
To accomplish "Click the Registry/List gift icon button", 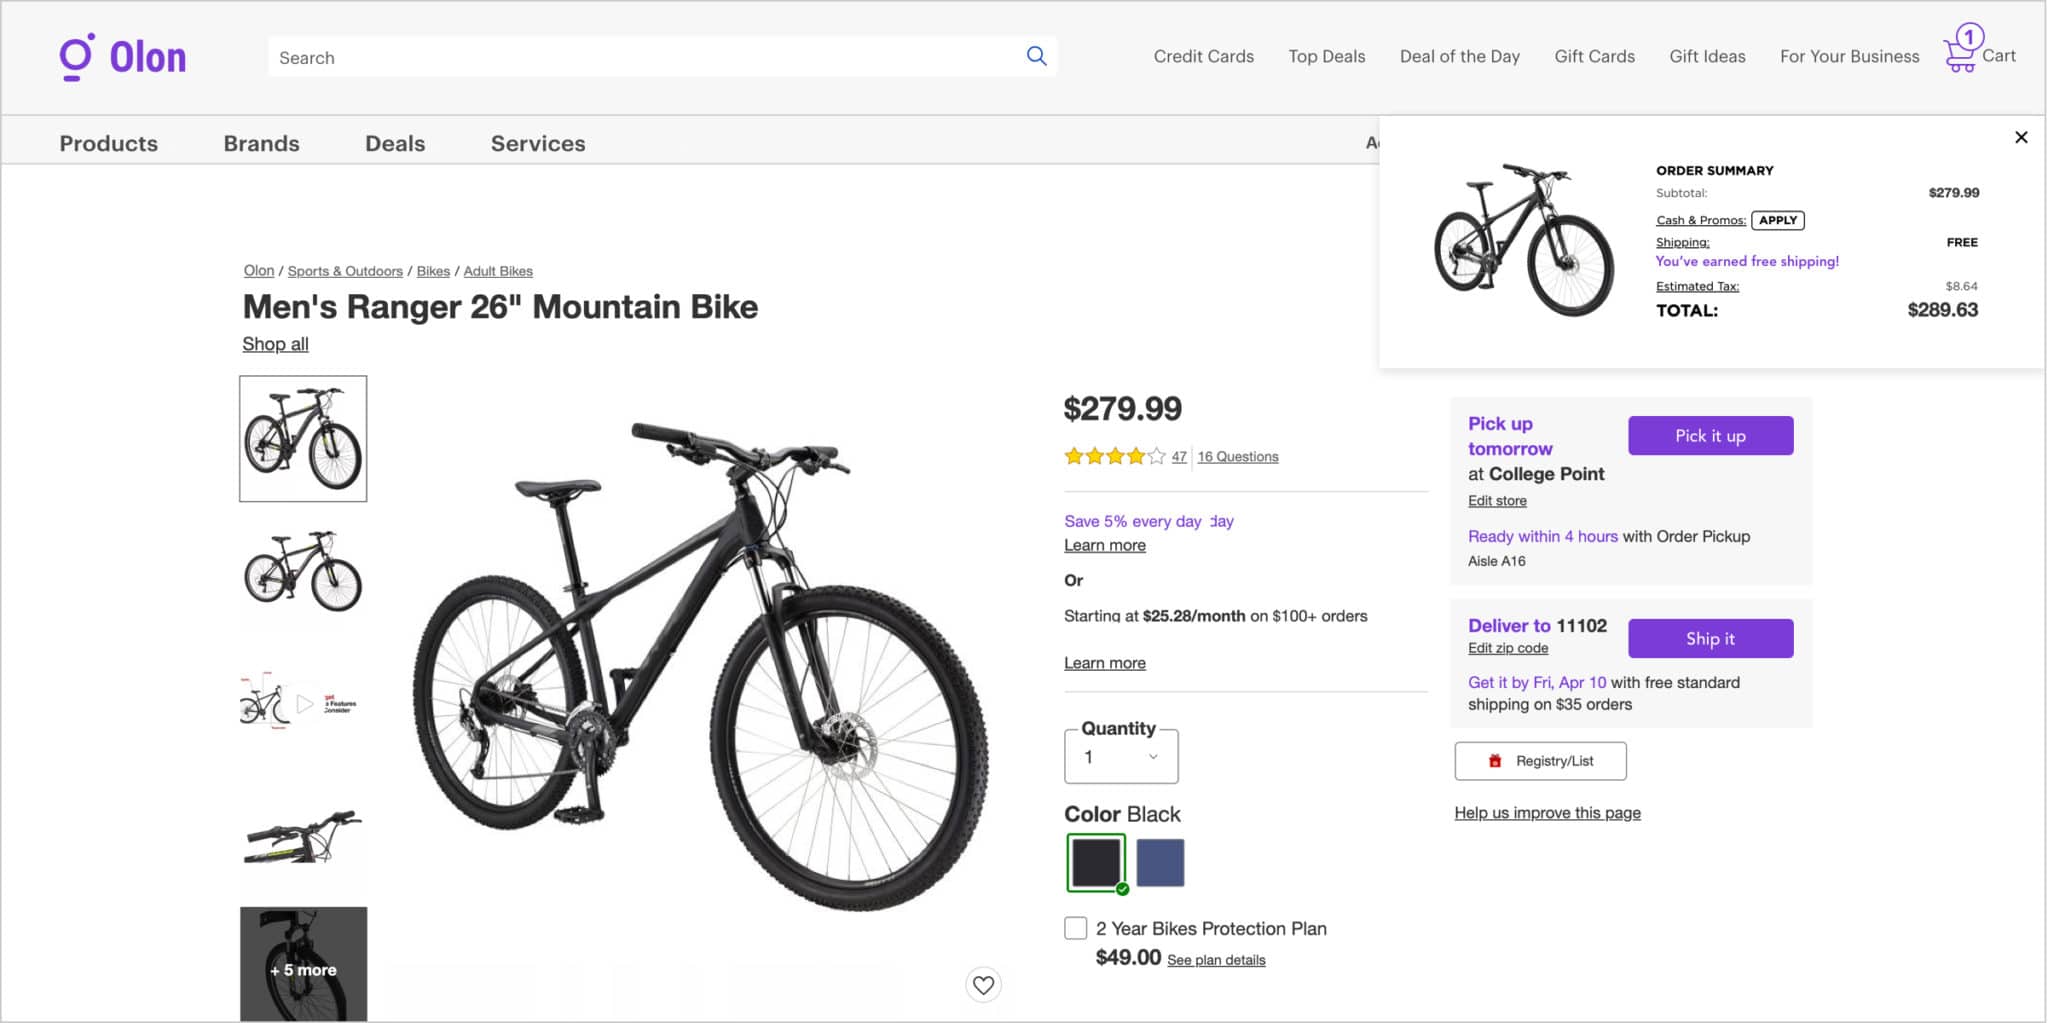I will tap(1540, 761).
